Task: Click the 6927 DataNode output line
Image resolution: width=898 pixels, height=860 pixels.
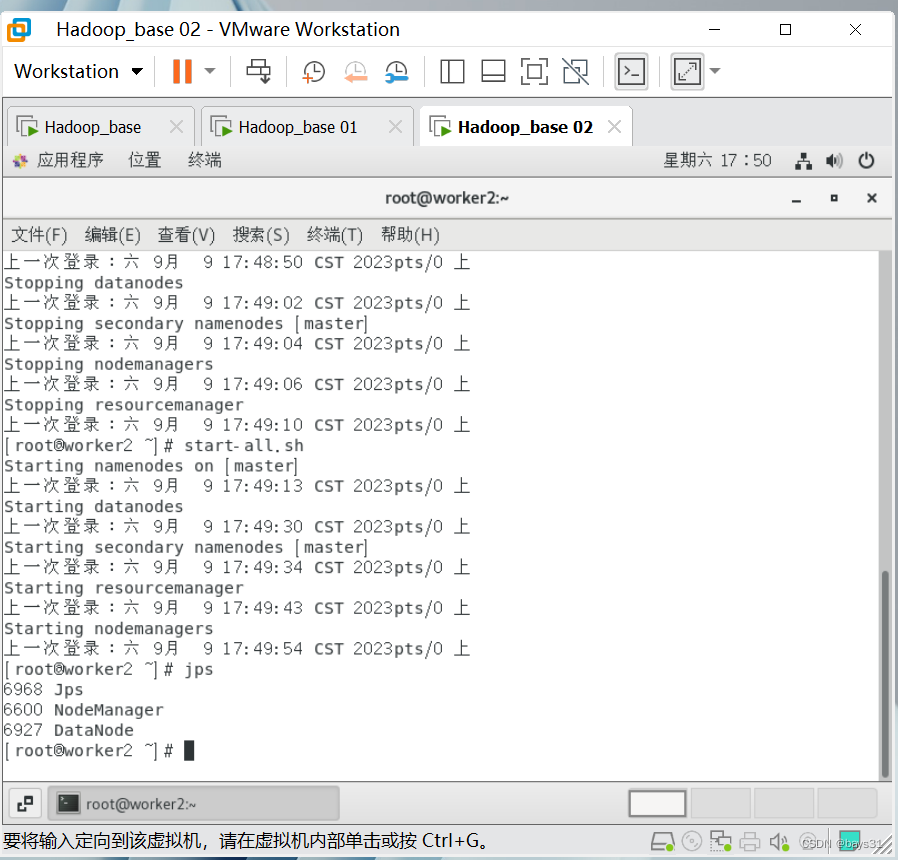Action: [69, 730]
